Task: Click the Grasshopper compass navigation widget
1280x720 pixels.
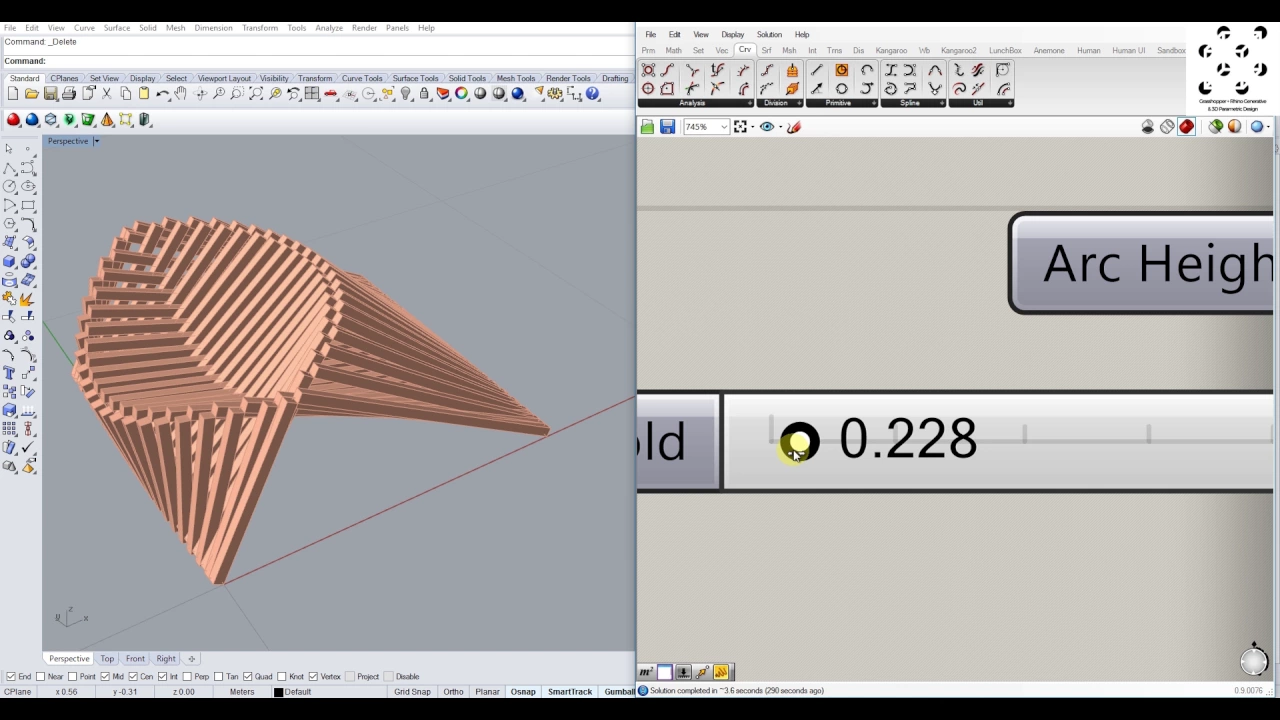Action: 1254,660
